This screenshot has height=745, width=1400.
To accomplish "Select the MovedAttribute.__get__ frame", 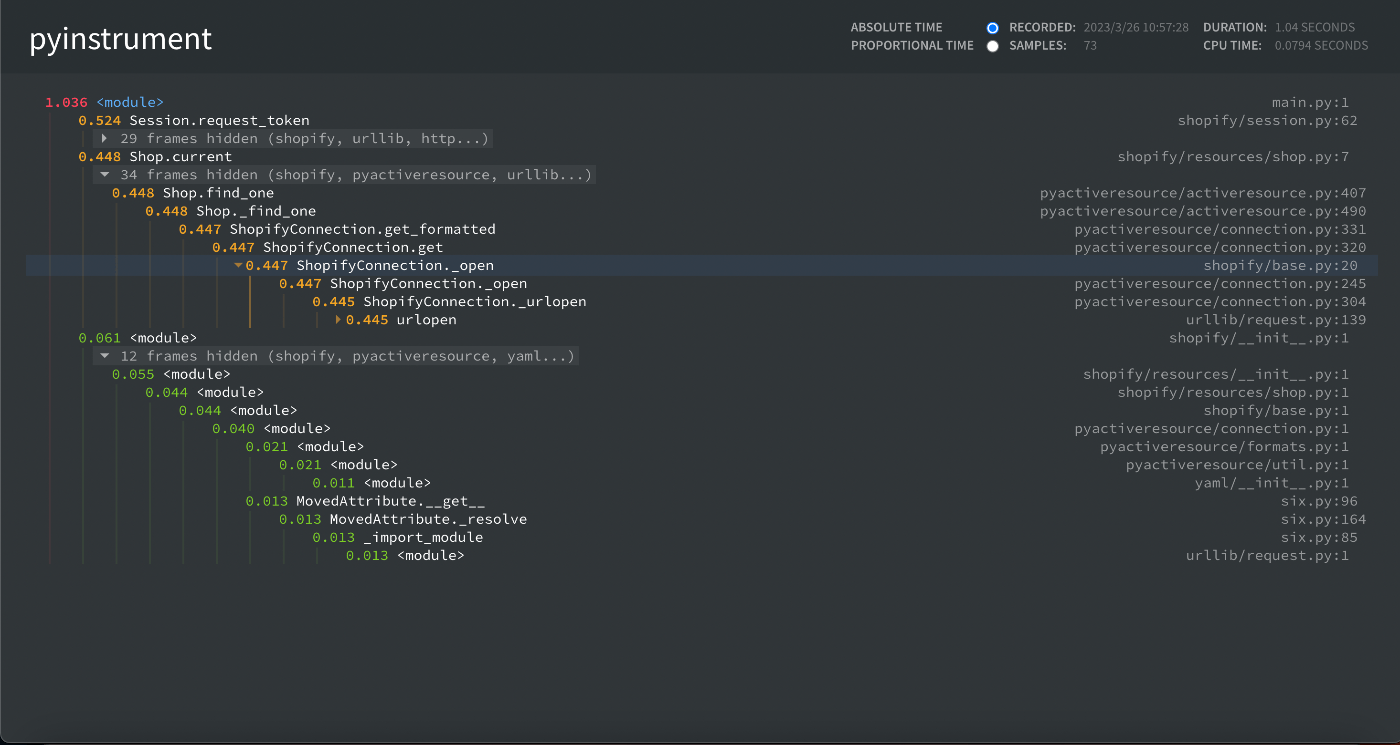I will point(390,501).
